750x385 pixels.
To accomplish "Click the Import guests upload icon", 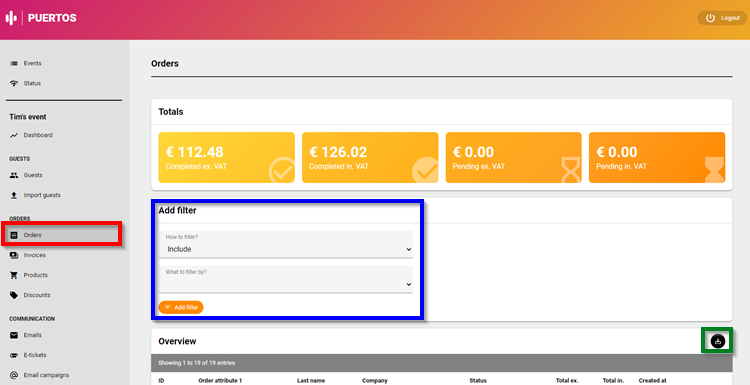I will (x=14, y=195).
